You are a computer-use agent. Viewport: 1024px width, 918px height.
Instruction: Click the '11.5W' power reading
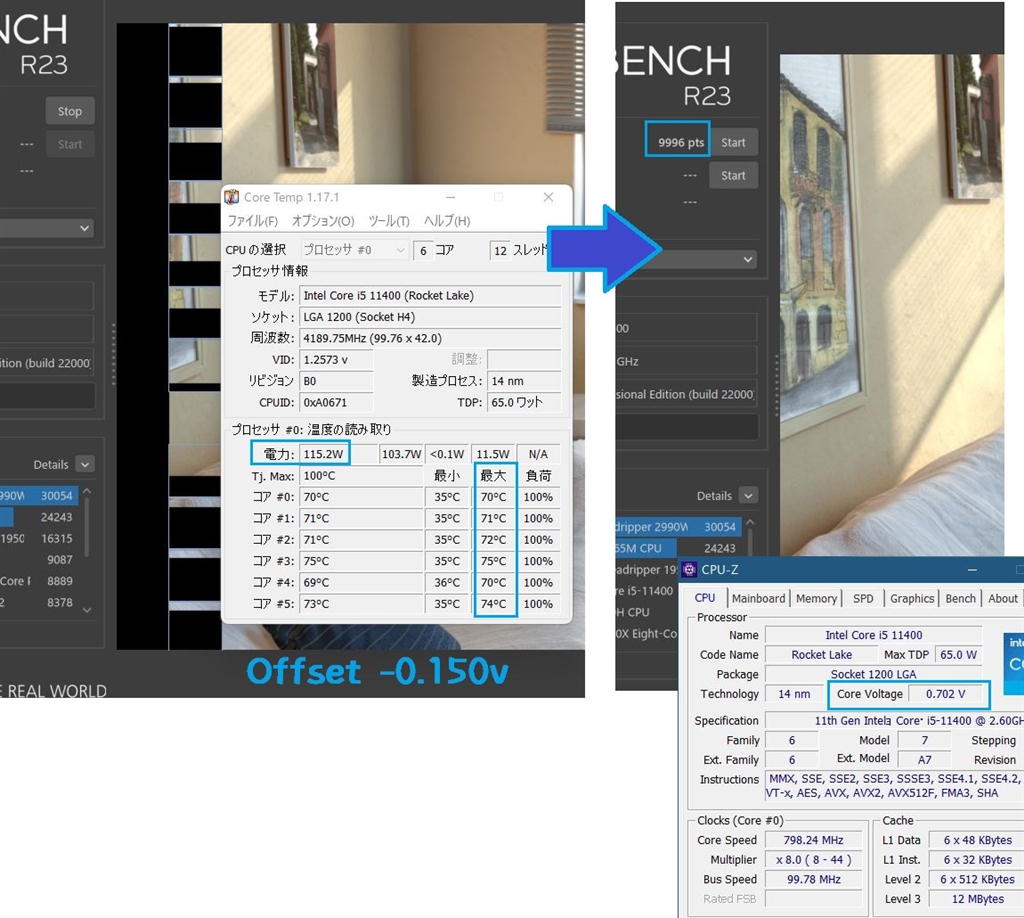tap(493, 454)
